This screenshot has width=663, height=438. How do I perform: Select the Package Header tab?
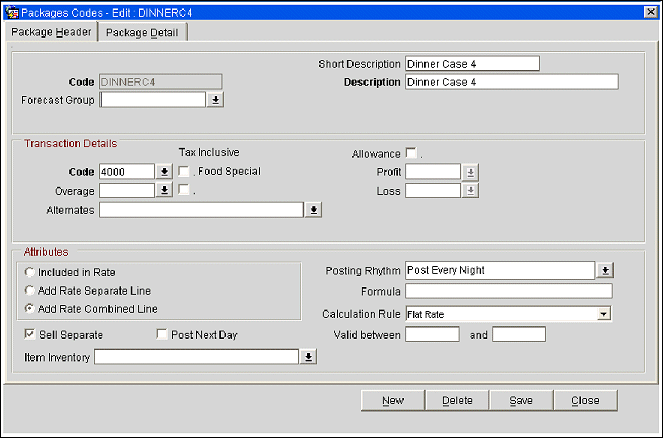(51, 32)
